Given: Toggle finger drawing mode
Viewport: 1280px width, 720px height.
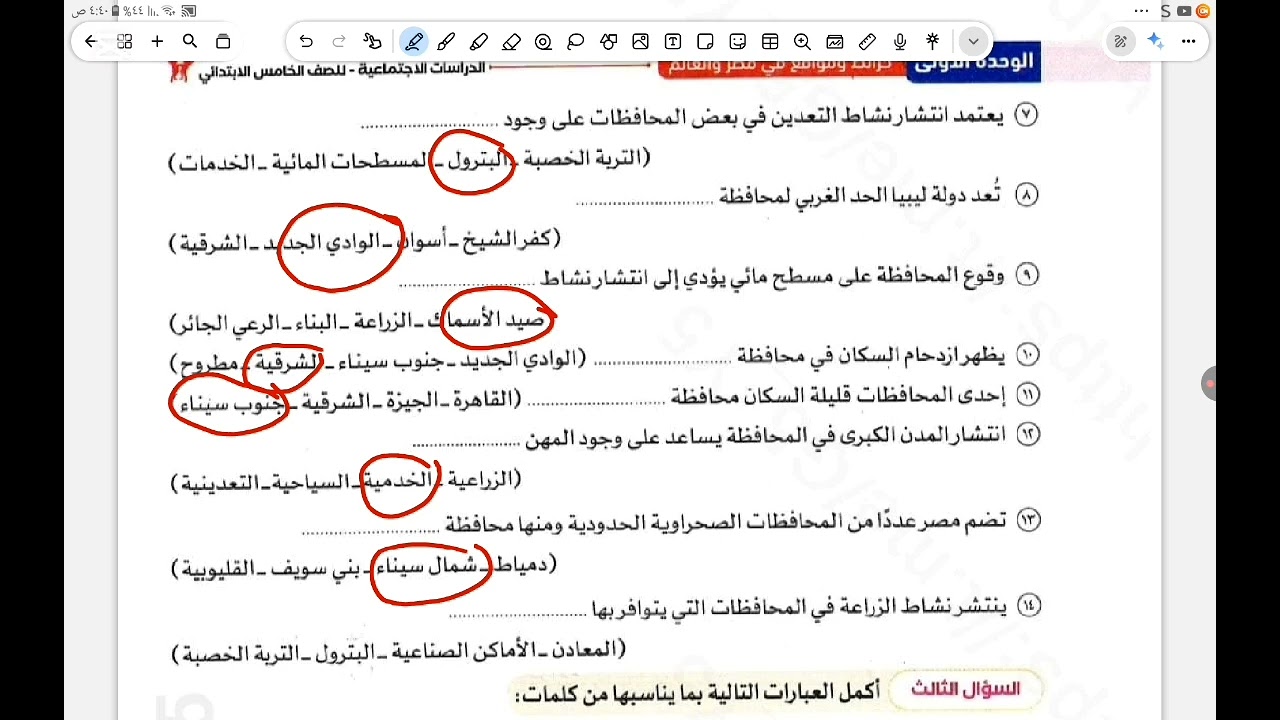Looking at the screenshot, I should (x=372, y=42).
